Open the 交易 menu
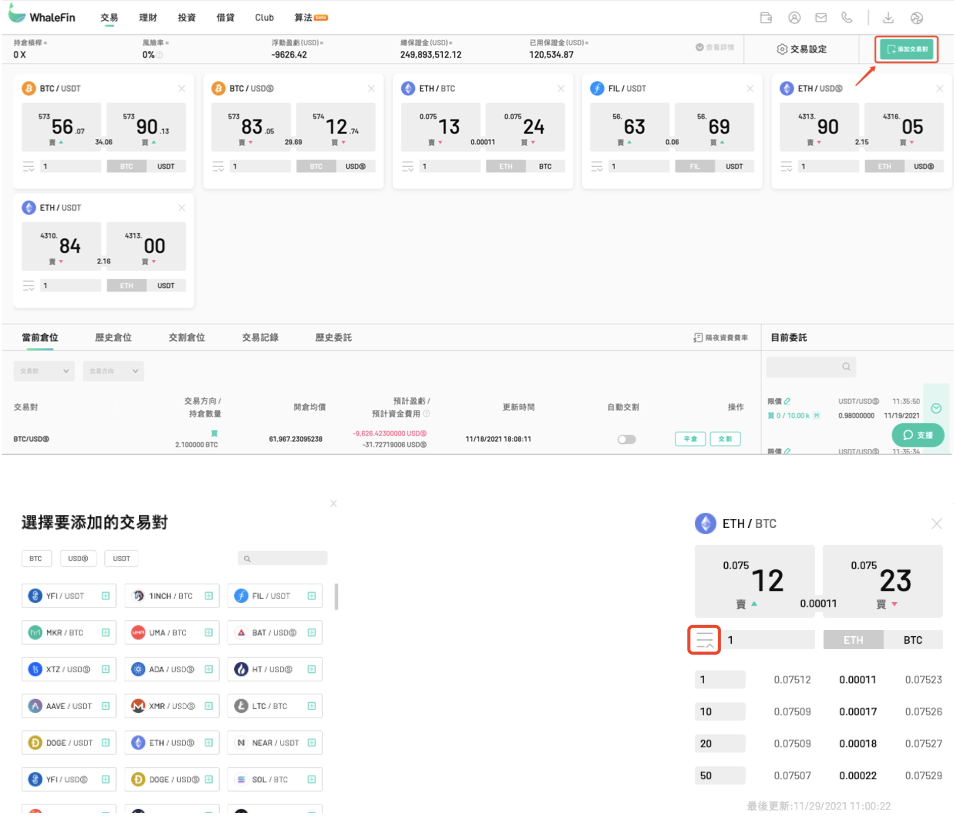 pos(110,18)
